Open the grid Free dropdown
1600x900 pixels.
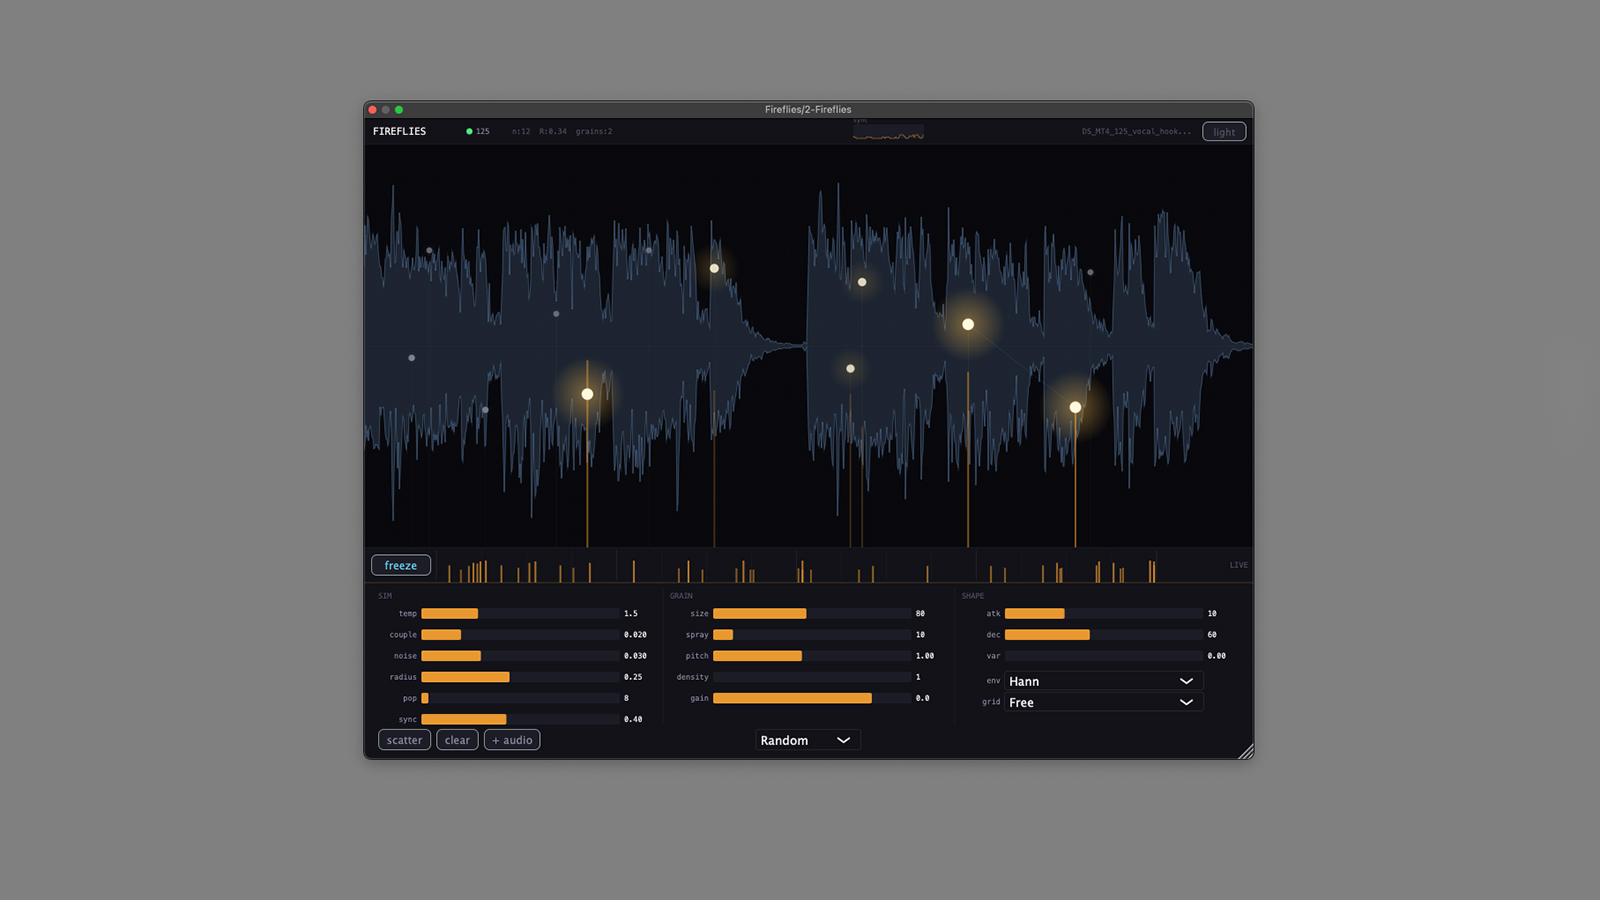point(1103,702)
